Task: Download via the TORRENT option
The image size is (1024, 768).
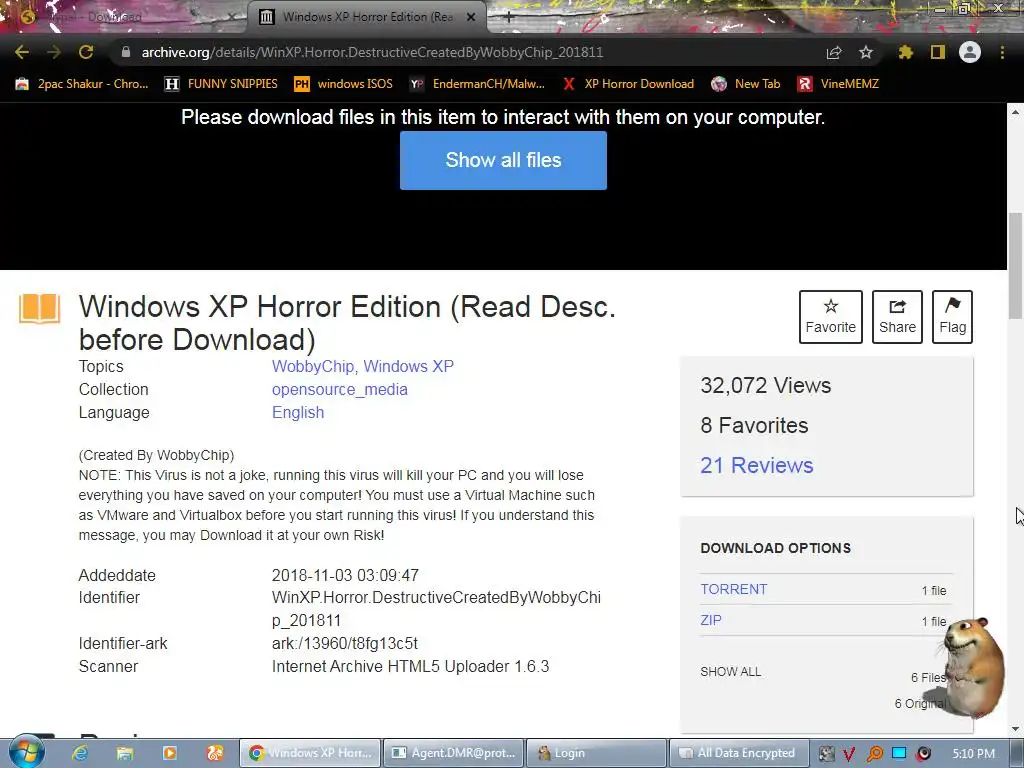Action: click(x=733, y=589)
